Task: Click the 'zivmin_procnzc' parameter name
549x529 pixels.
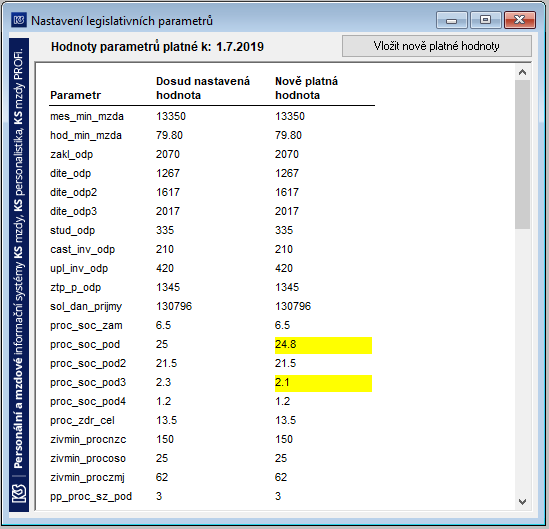Action: tap(88, 440)
